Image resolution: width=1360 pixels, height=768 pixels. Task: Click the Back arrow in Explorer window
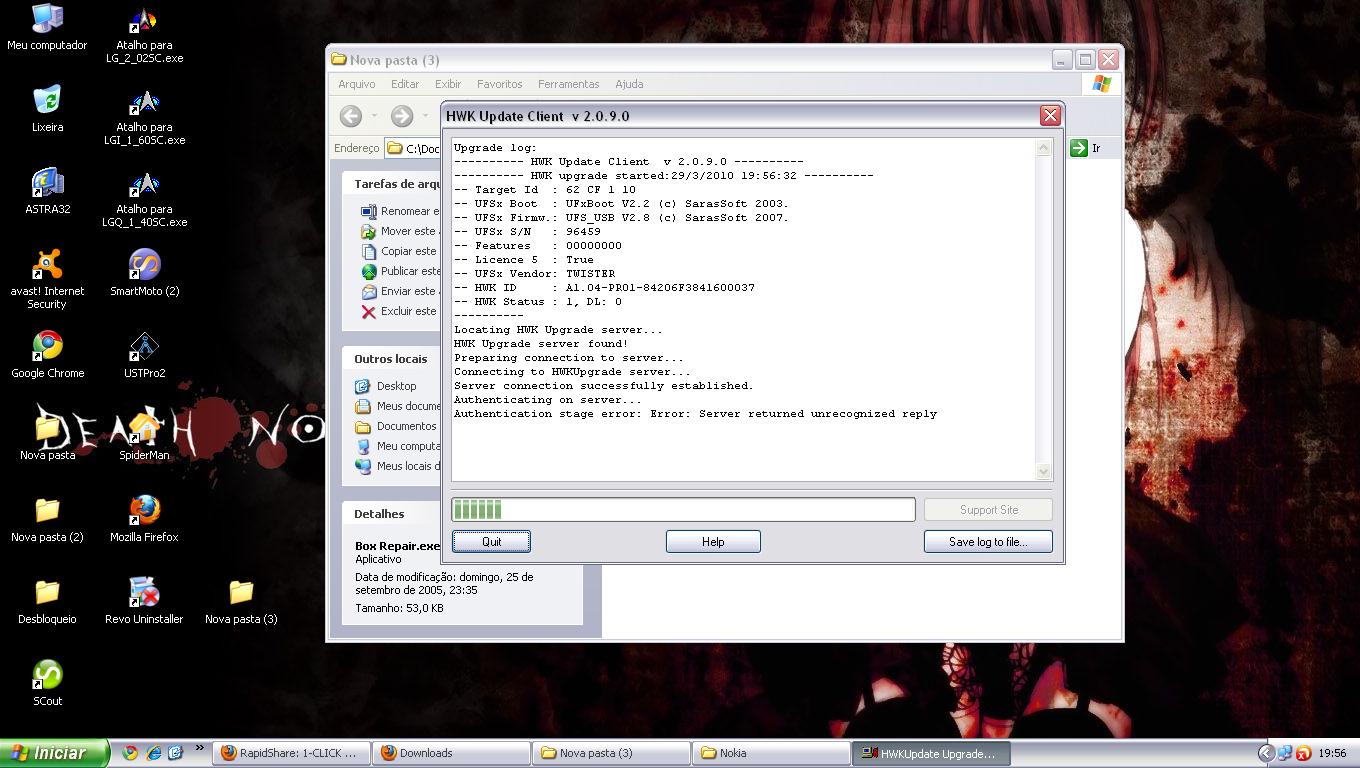[x=351, y=116]
